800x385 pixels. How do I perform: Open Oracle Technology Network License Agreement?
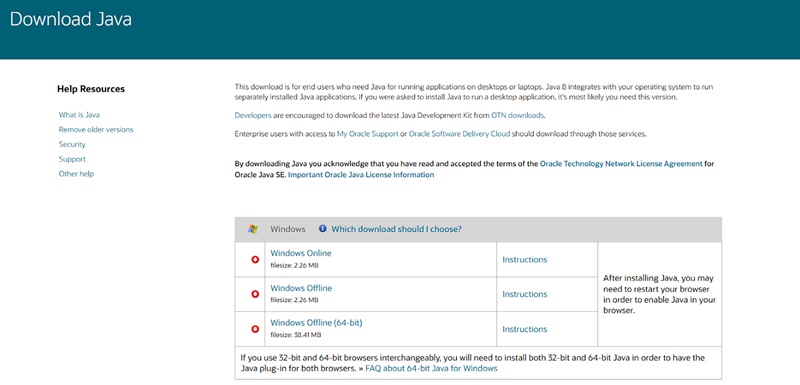tap(621, 164)
